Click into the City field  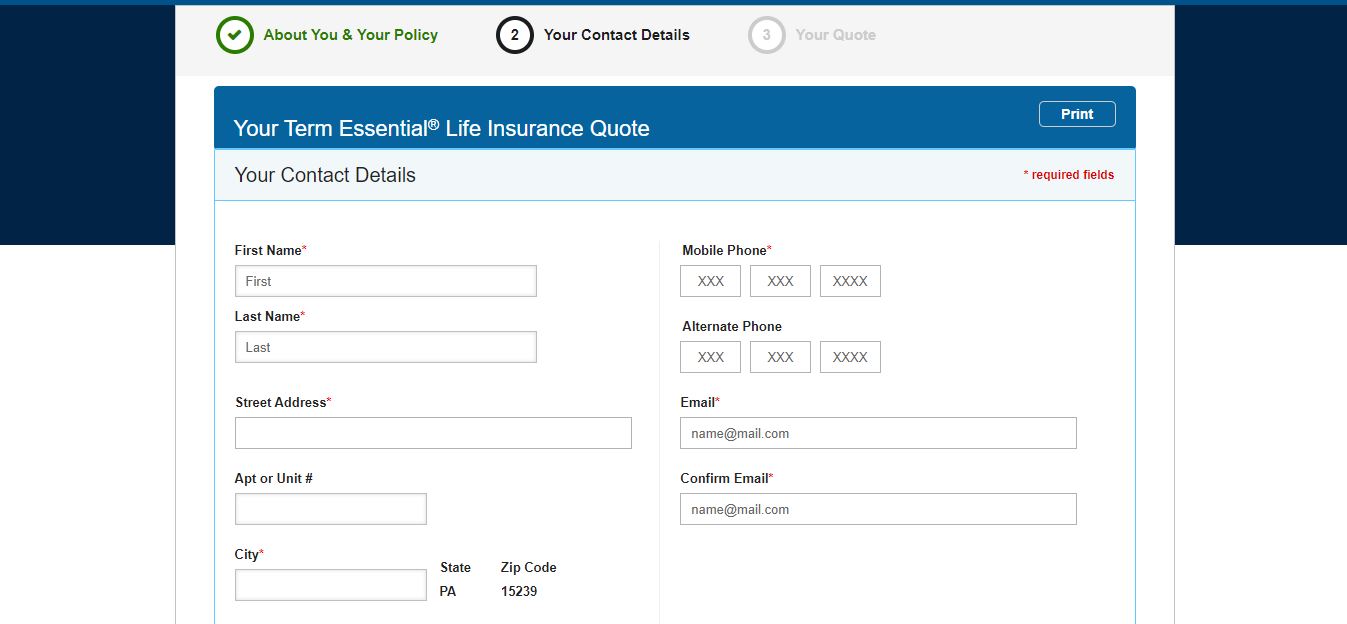(x=331, y=585)
